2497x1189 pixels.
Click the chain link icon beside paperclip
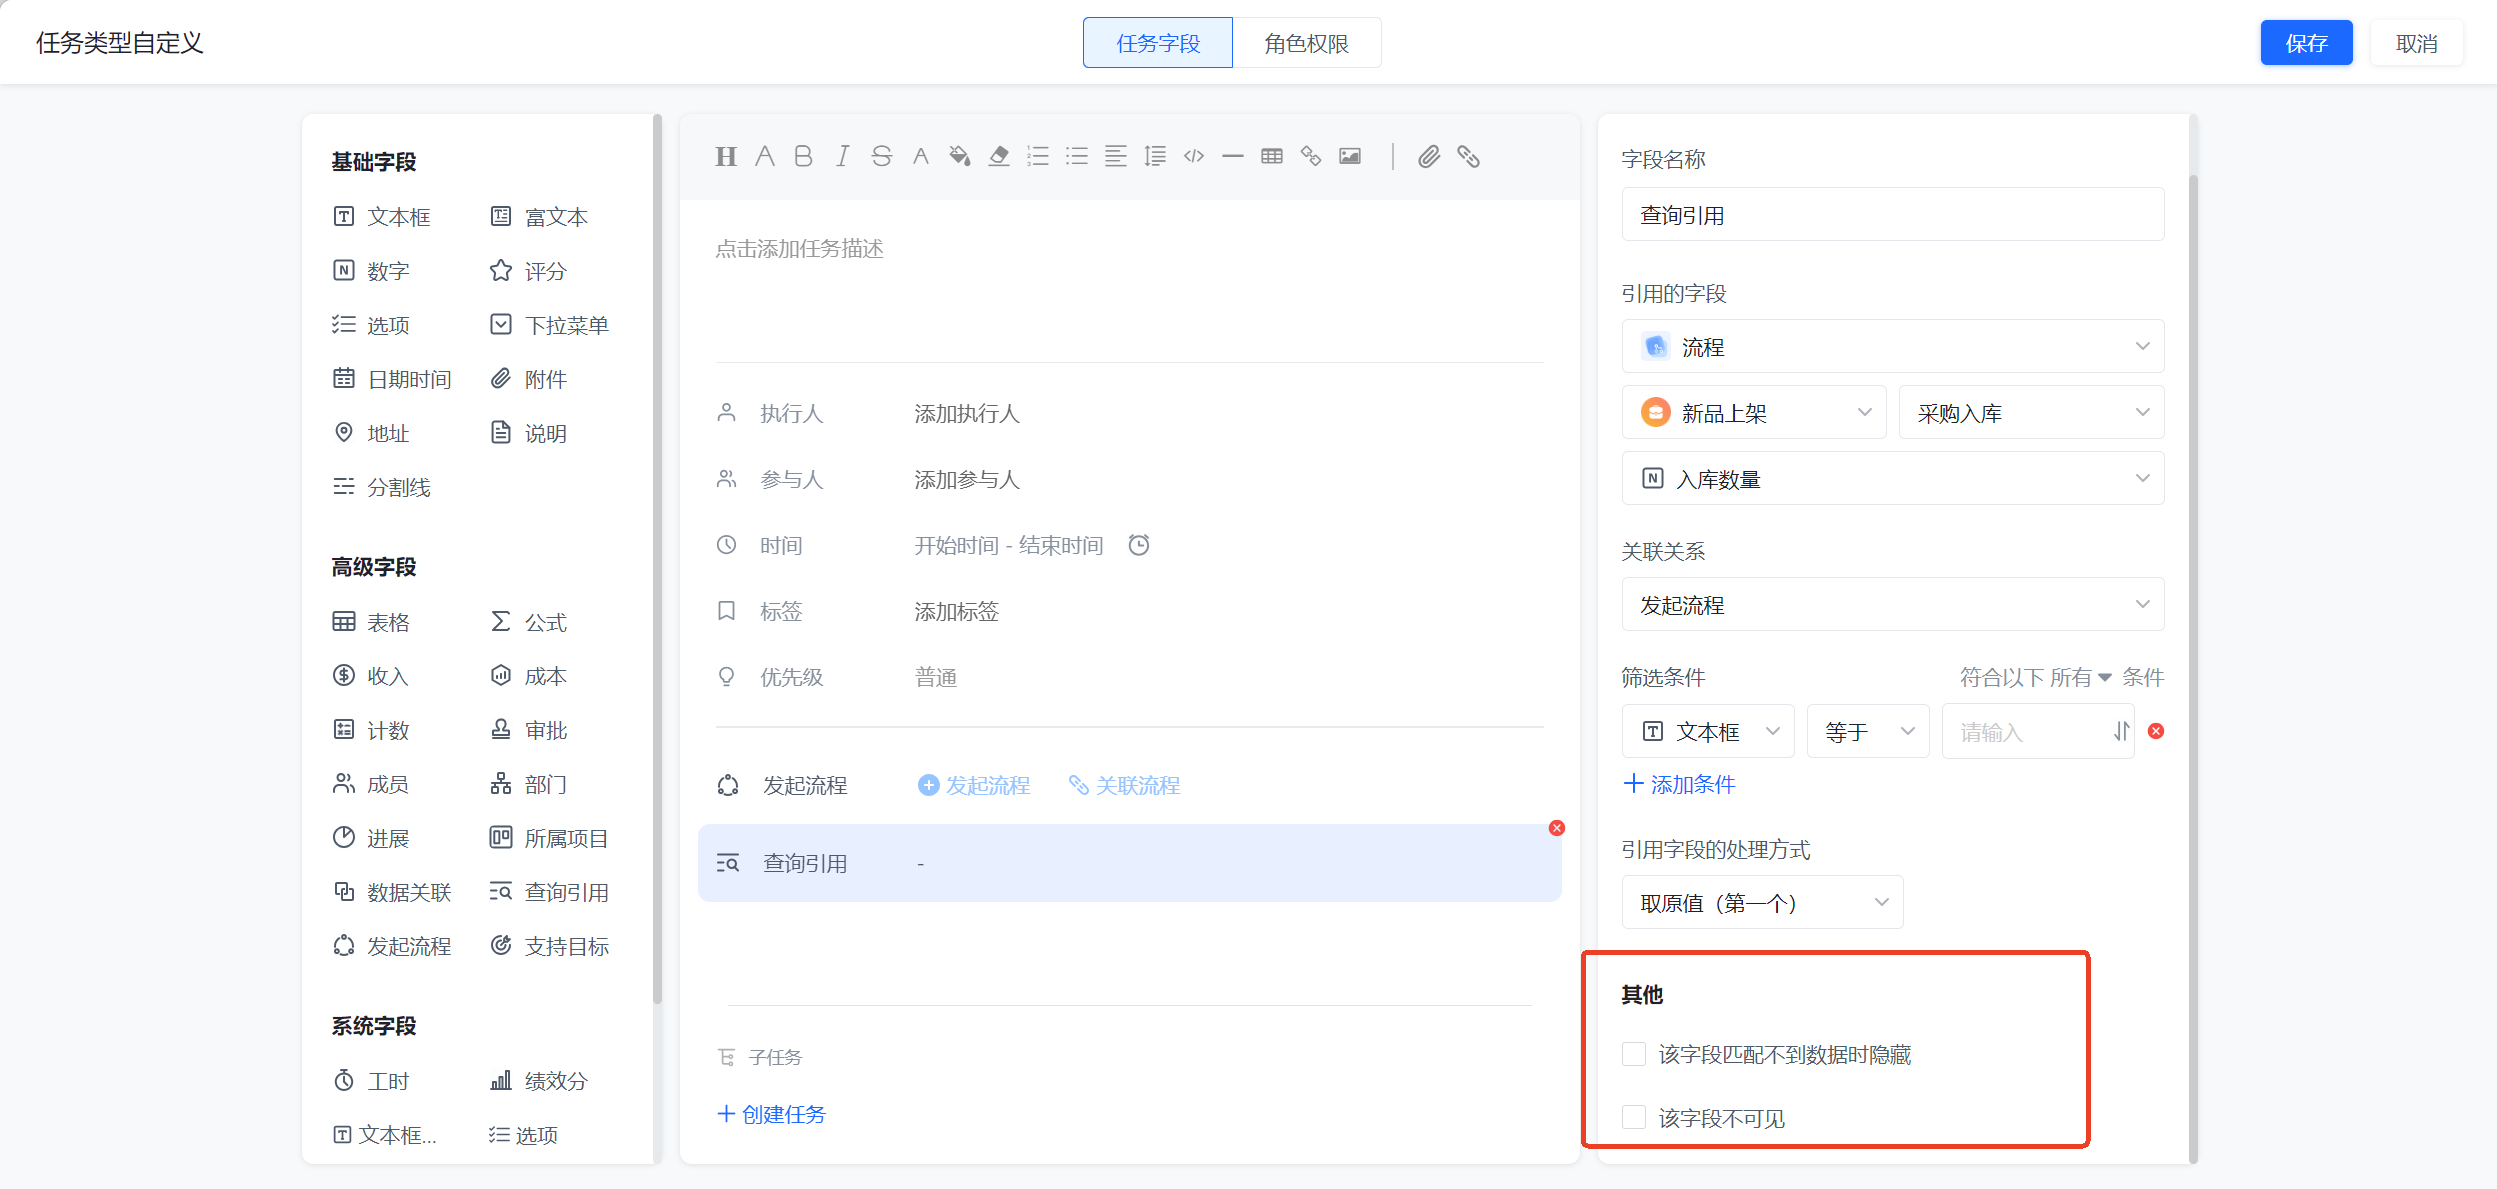tap(1468, 156)
